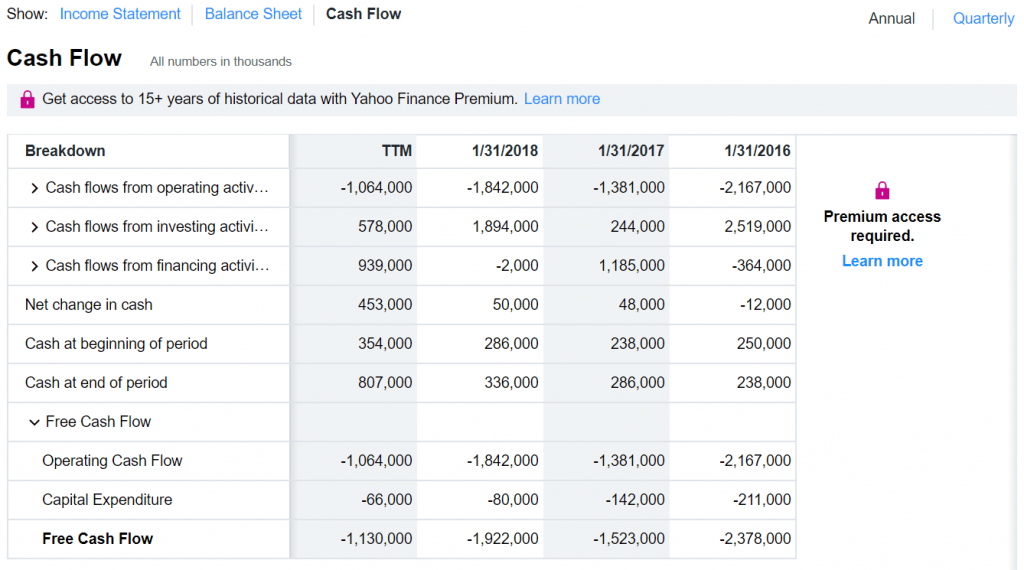This screenshot has height=570, width=1024.
Task: Click Learn more under Premium access required
Action: tap(882, 261)
